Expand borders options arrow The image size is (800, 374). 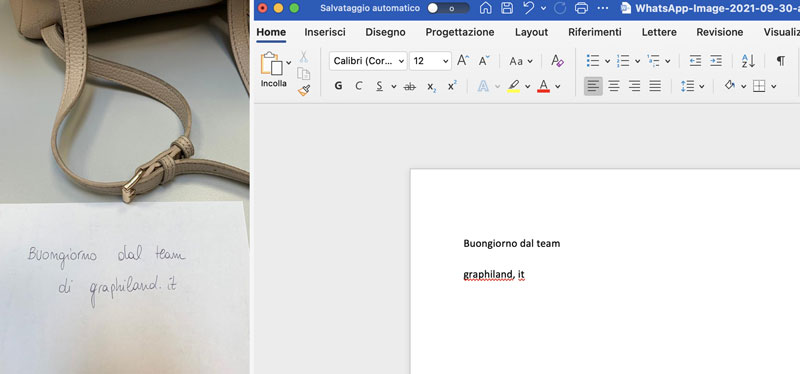click(774, 87)
